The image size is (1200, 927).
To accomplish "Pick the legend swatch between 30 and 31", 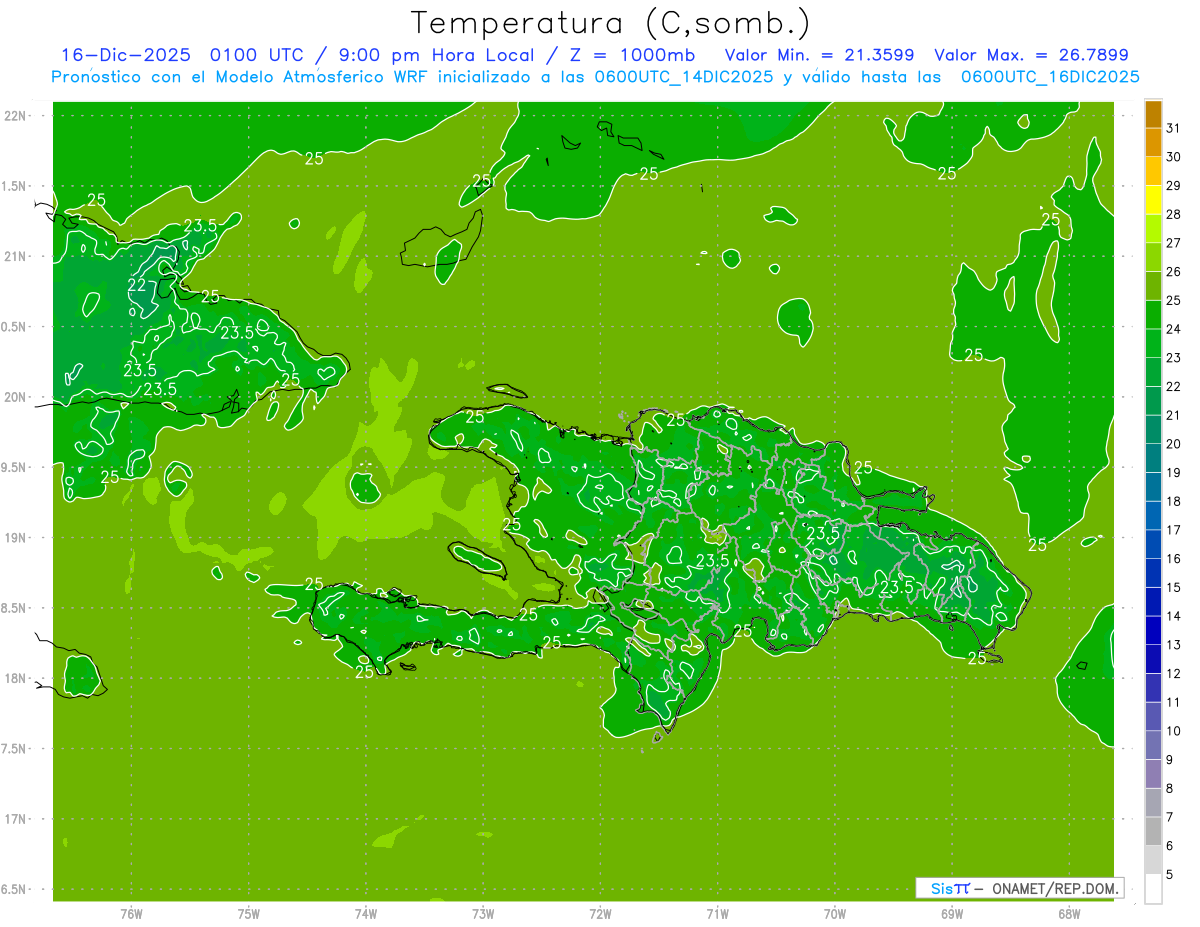I will click(x=1153, y=143).
